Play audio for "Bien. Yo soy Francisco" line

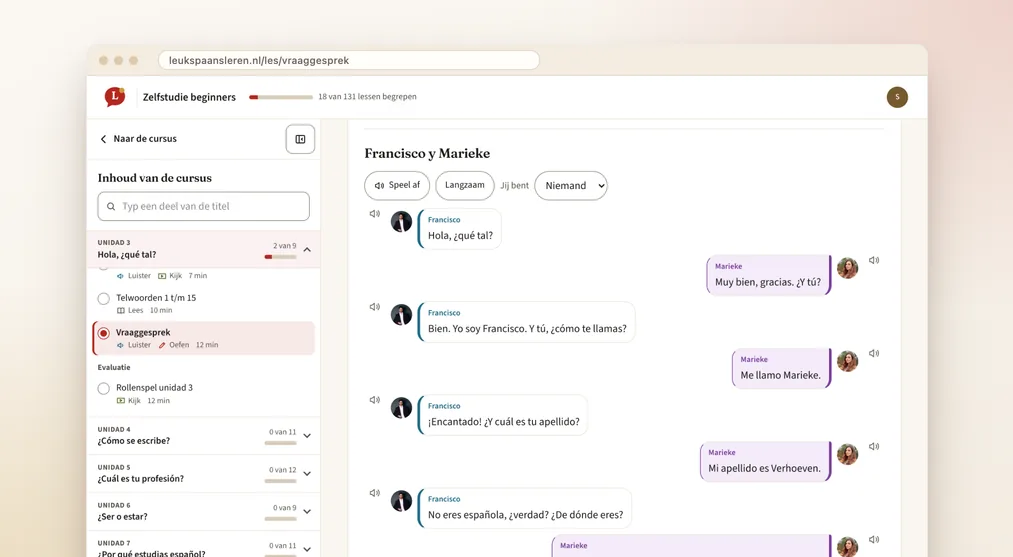375,307
